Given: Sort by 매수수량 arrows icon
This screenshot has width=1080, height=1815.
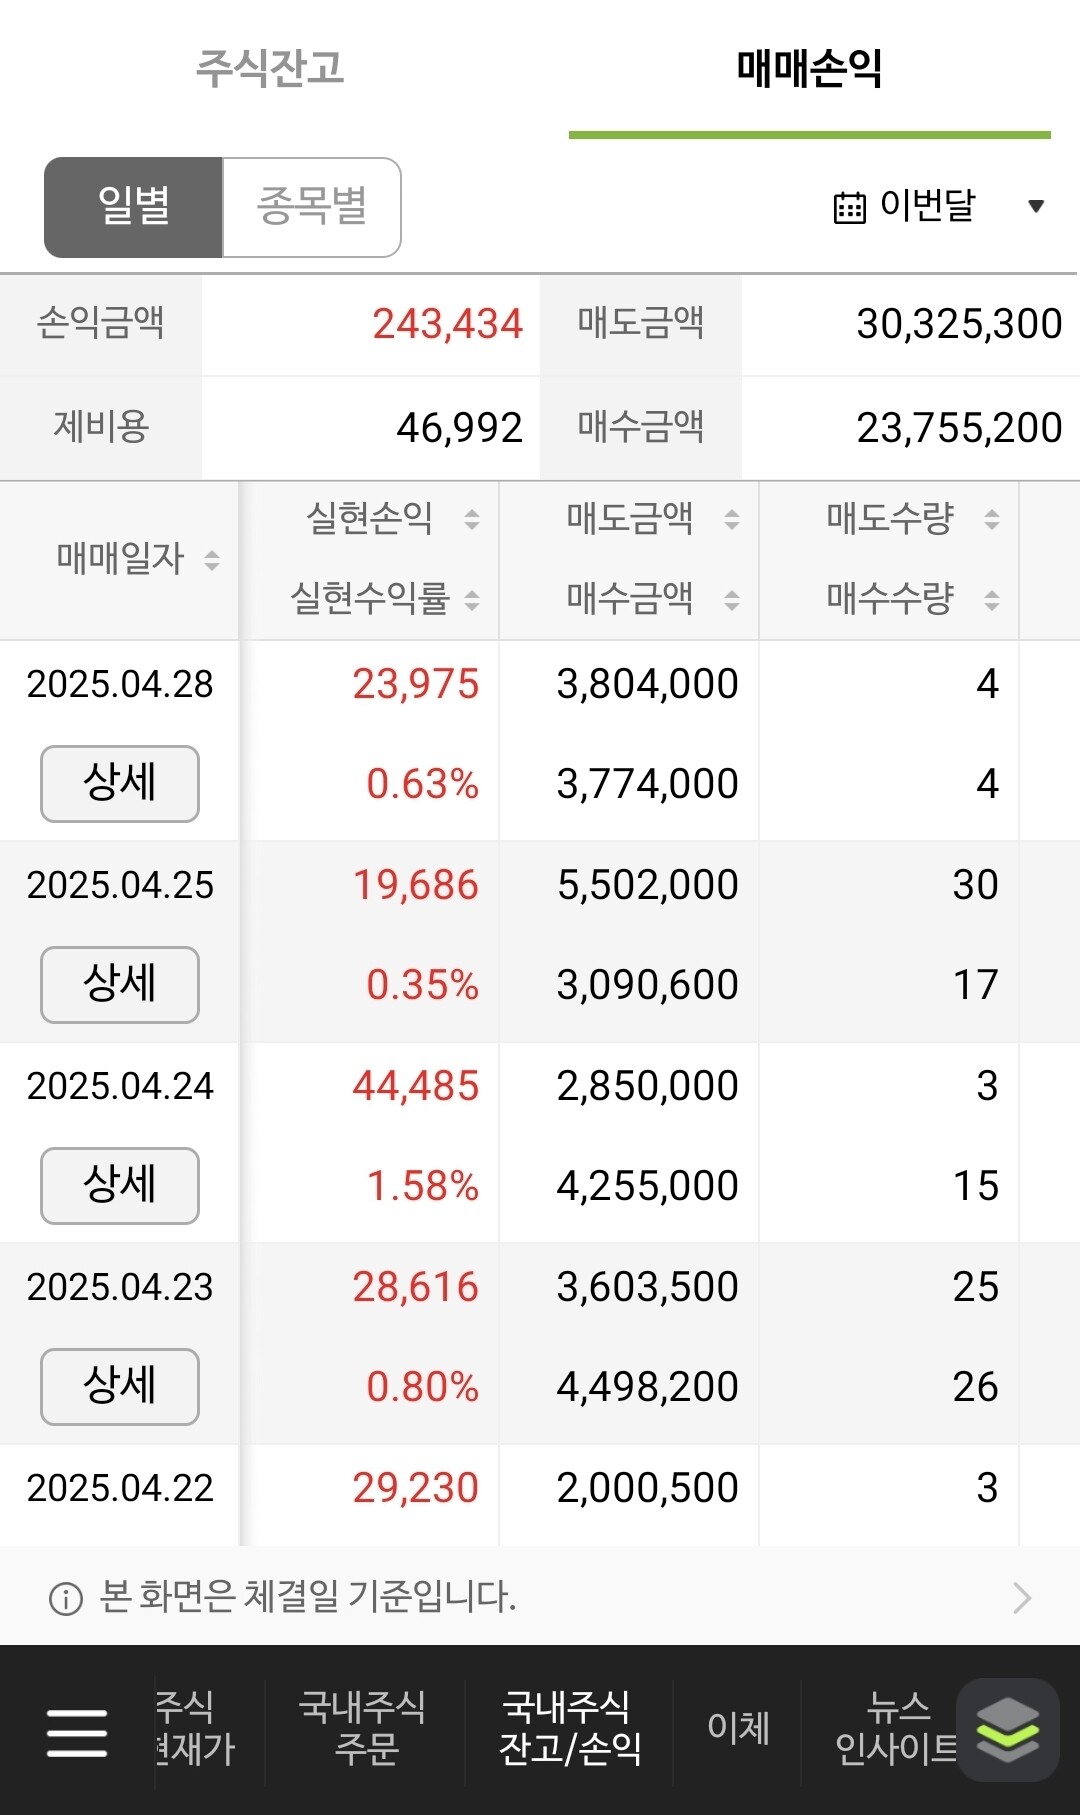Looking at the screenshot, I should click(992, 600).
